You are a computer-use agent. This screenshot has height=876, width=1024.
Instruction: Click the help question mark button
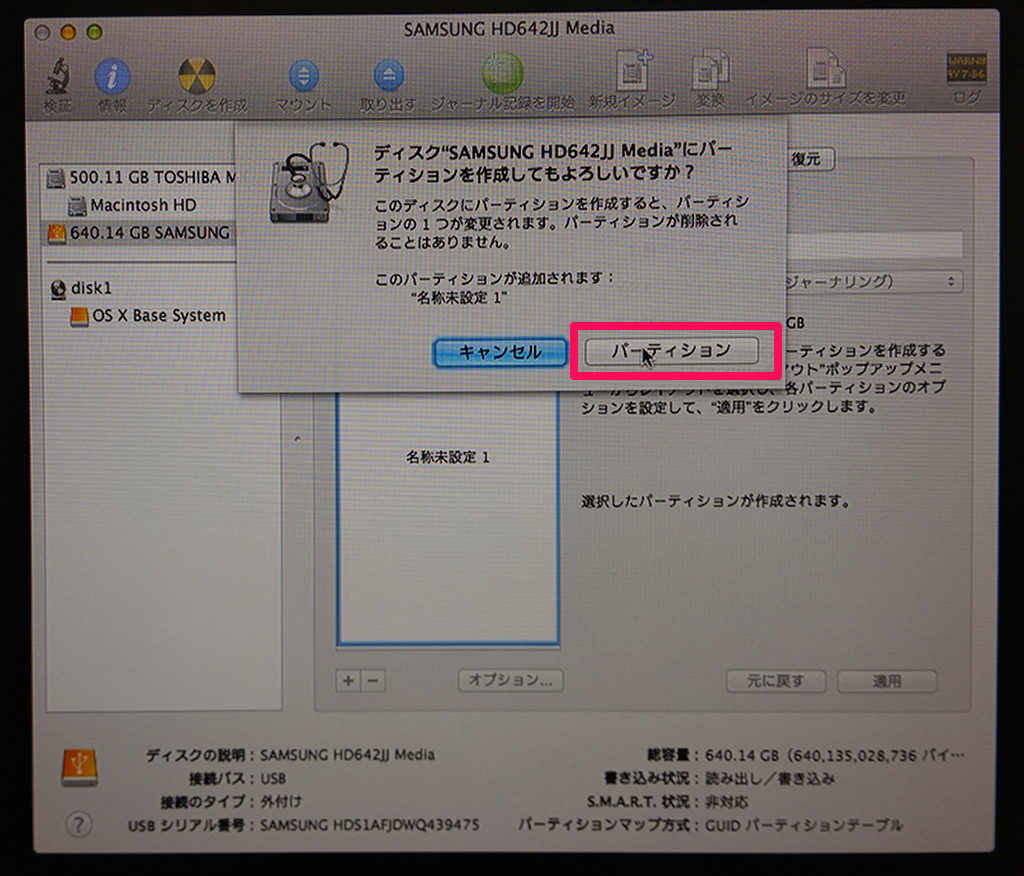78,825
